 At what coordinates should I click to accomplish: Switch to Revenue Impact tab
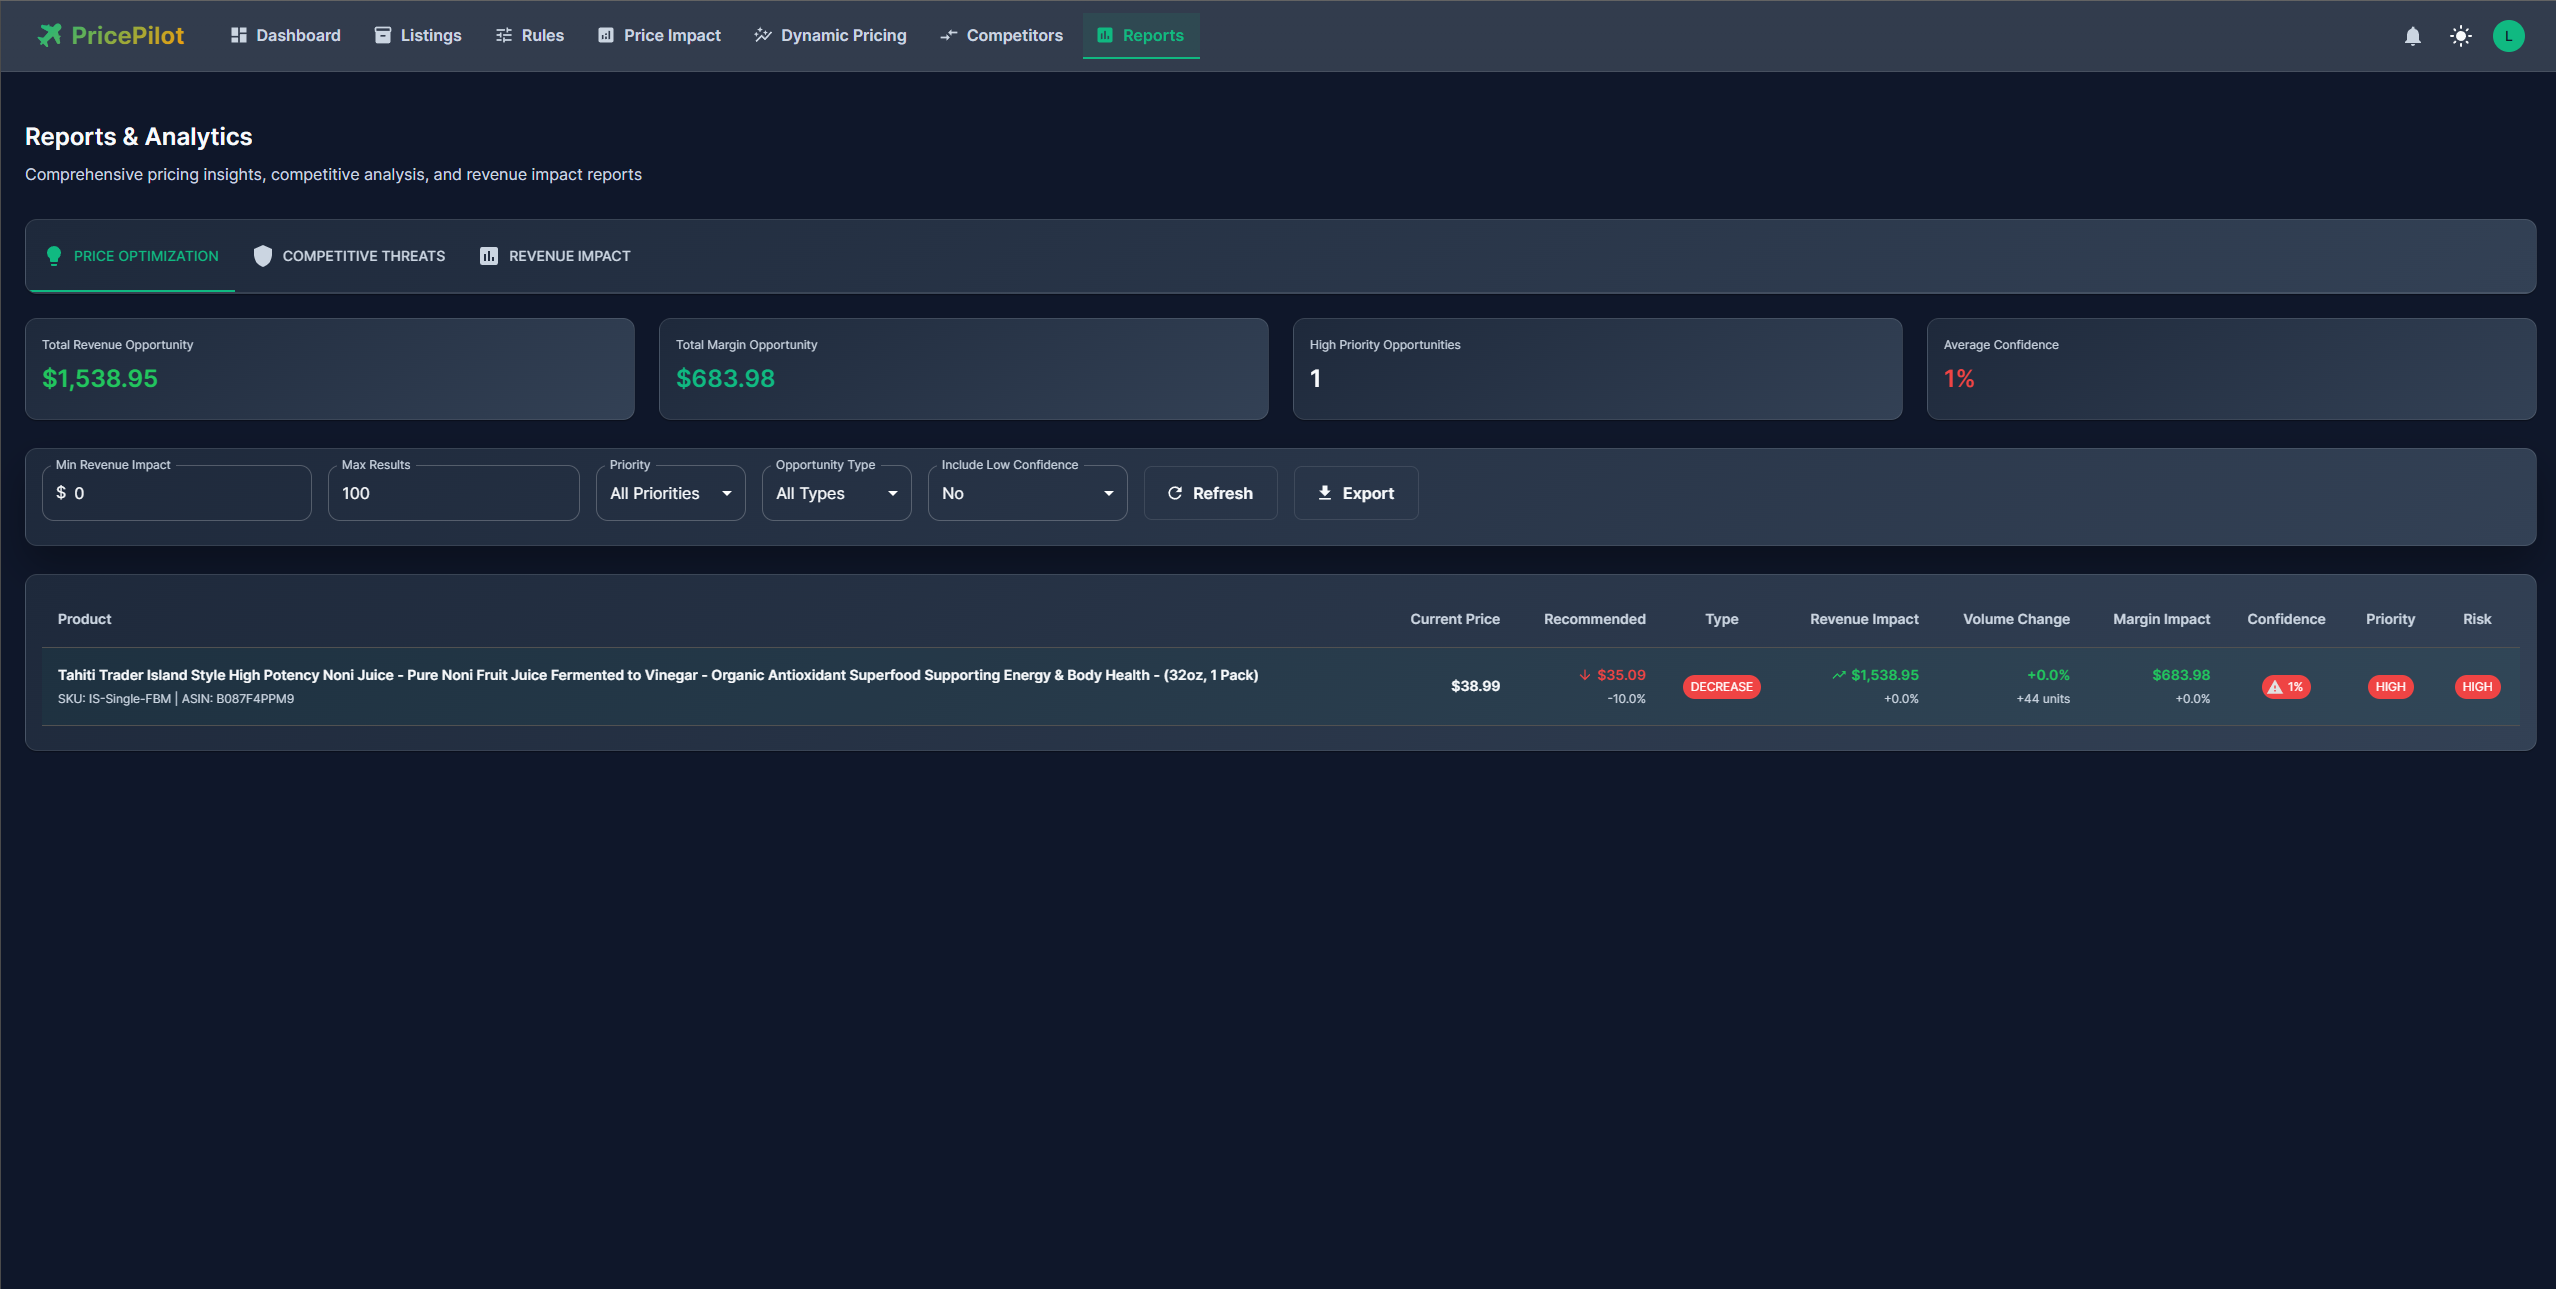point(555,256)
